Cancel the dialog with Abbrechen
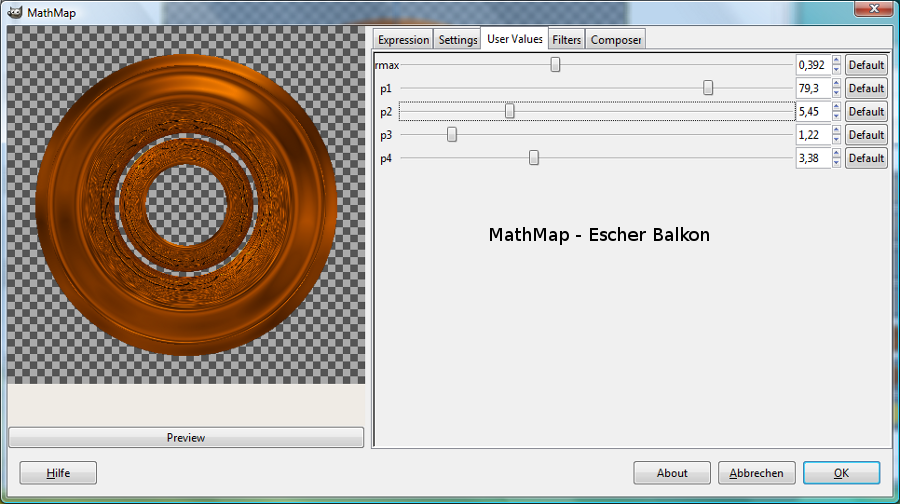 coord(757,473)
